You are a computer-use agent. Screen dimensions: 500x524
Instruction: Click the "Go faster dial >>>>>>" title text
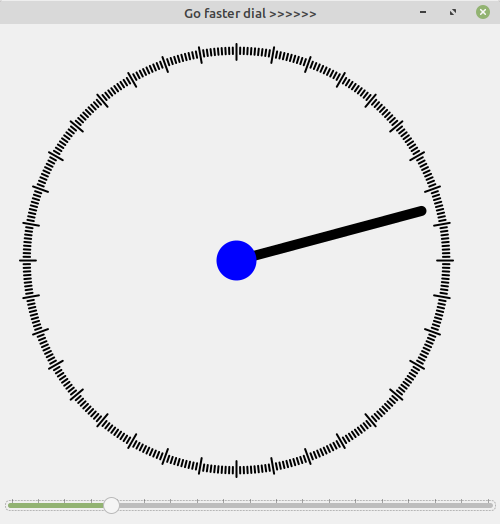tap(250, 14)
